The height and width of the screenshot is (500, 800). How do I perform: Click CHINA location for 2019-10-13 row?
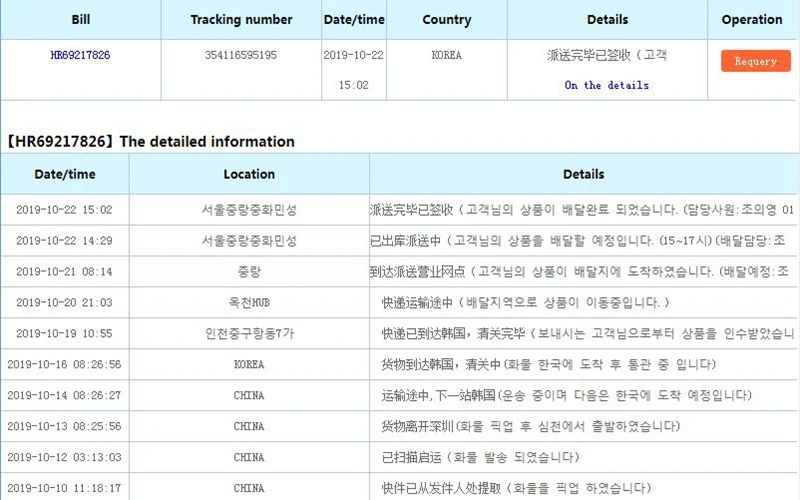[249, 426]
